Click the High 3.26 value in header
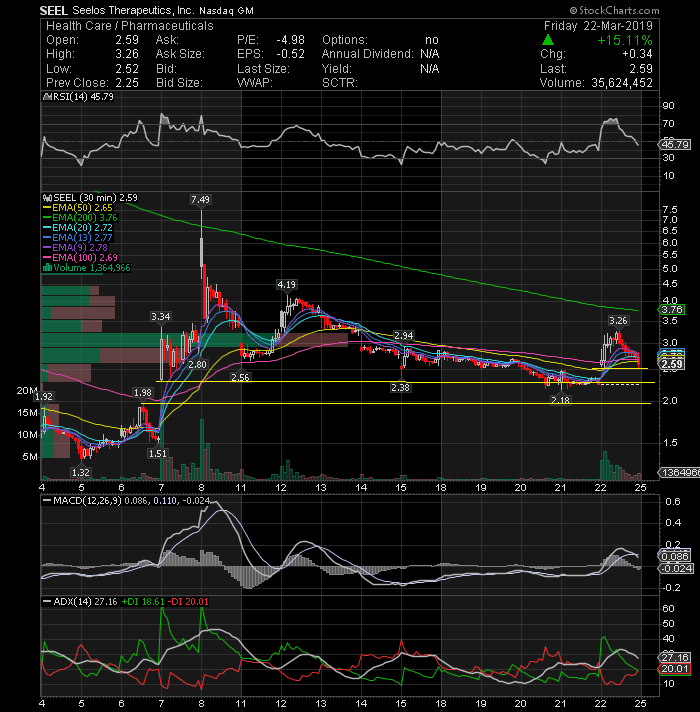The image size is (700, 712). click(127, 54)
